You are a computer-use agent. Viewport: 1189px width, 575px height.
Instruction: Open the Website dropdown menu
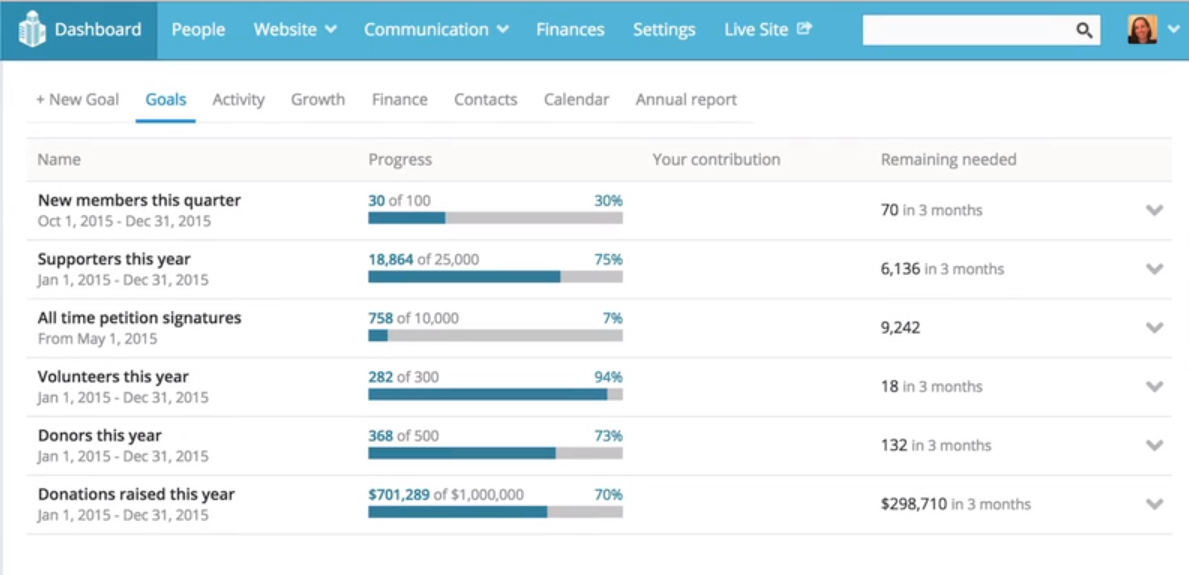[x=295, y=30]
